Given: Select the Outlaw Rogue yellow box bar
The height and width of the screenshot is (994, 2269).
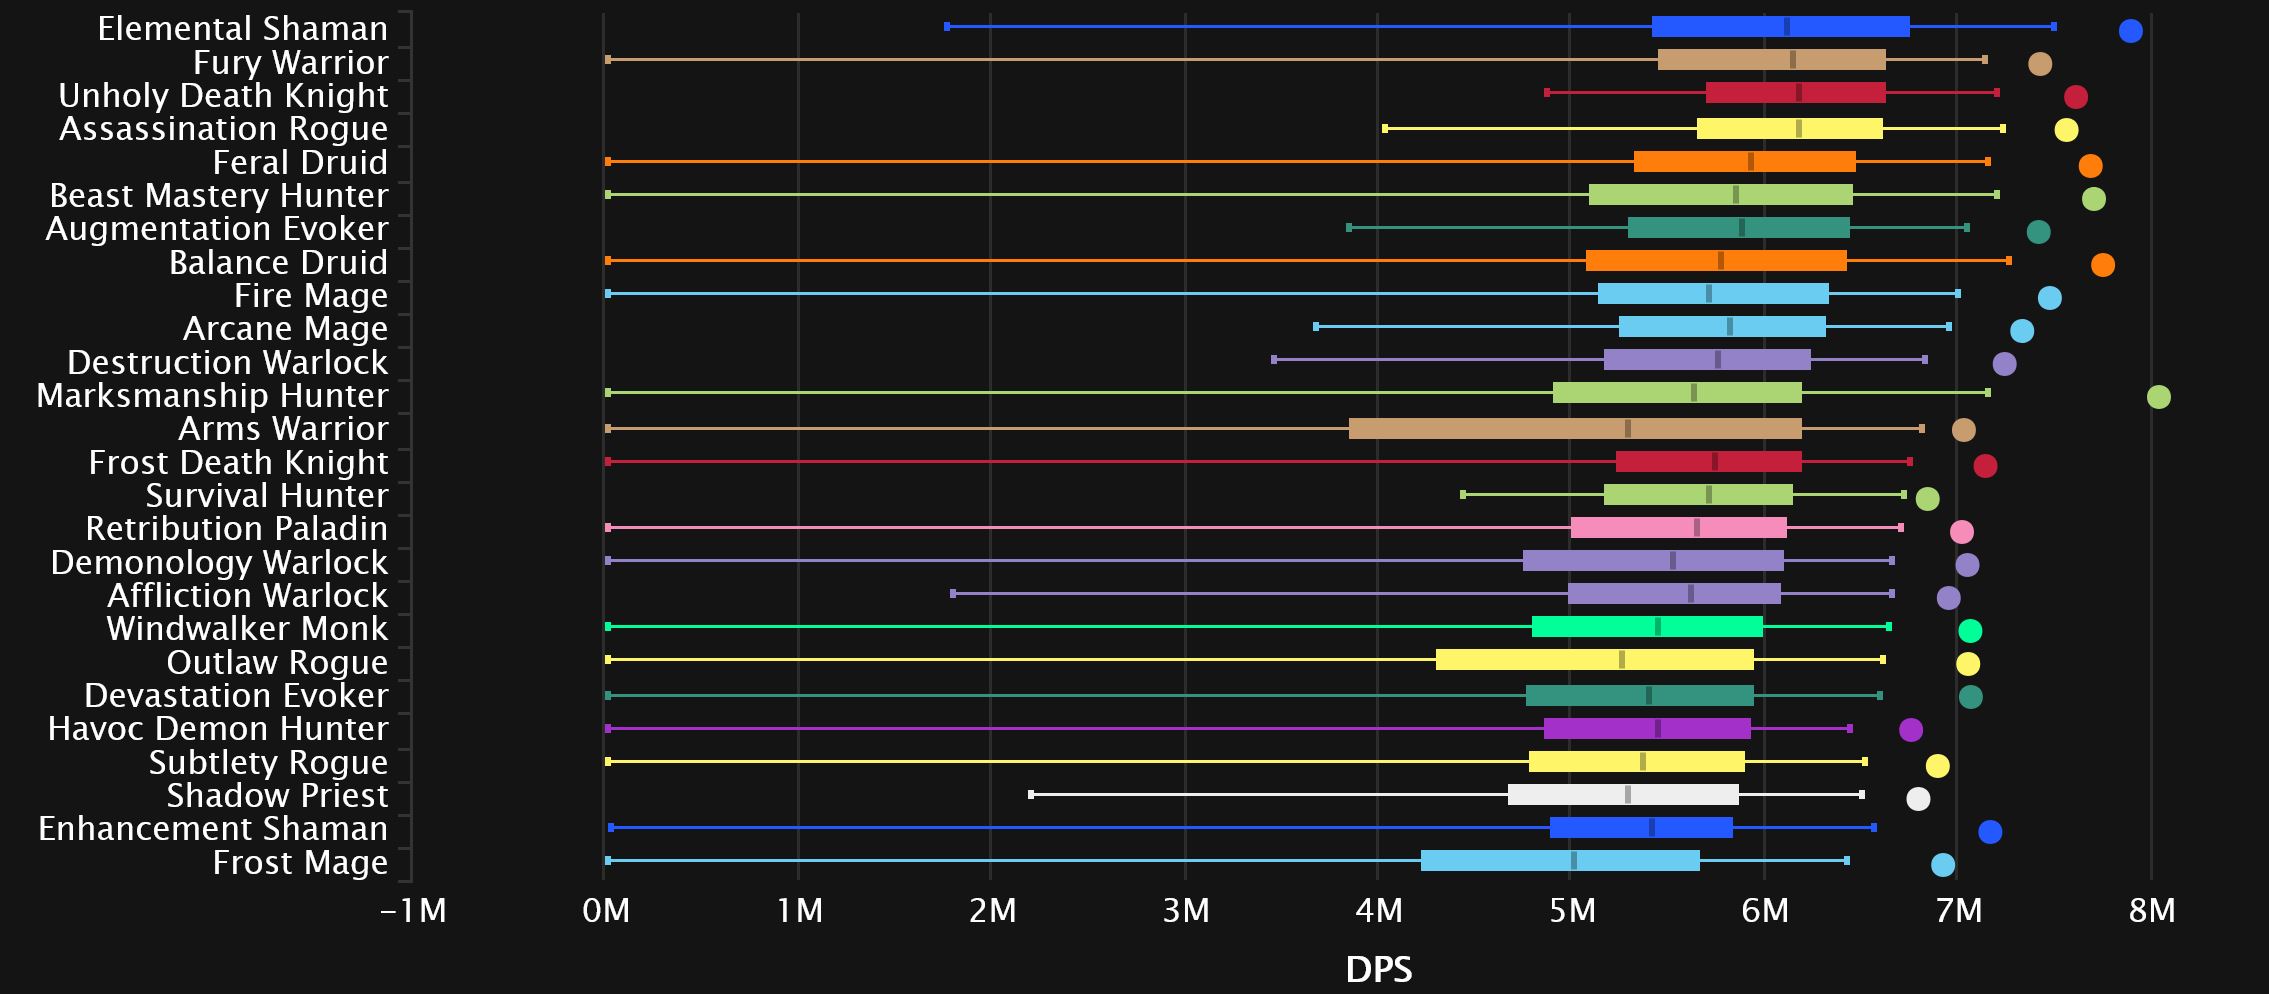Looking at the screenshot, I should point(1594,660).
